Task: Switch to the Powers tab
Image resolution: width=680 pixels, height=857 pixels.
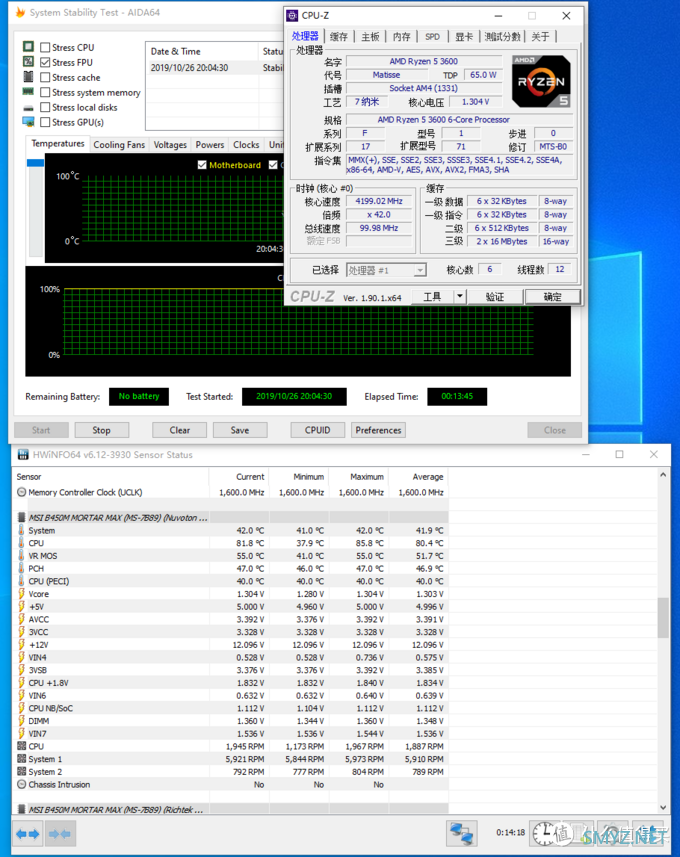Action: 210,144
